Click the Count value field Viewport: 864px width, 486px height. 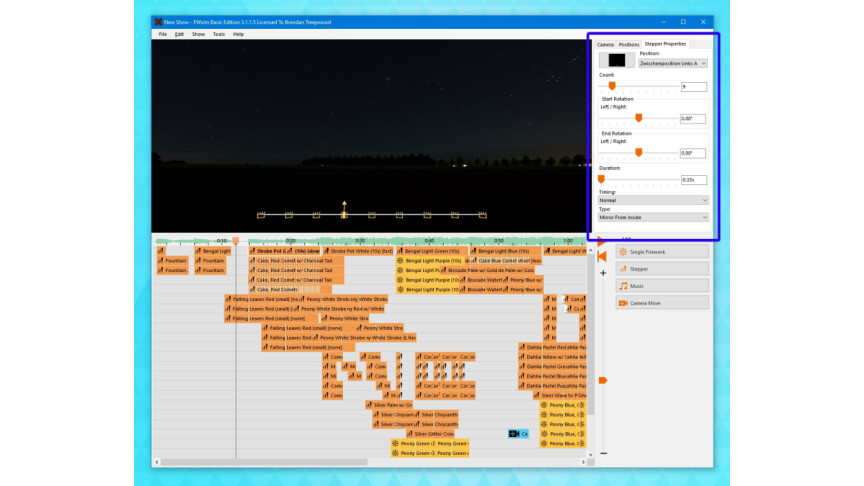[x=694, y=87]
